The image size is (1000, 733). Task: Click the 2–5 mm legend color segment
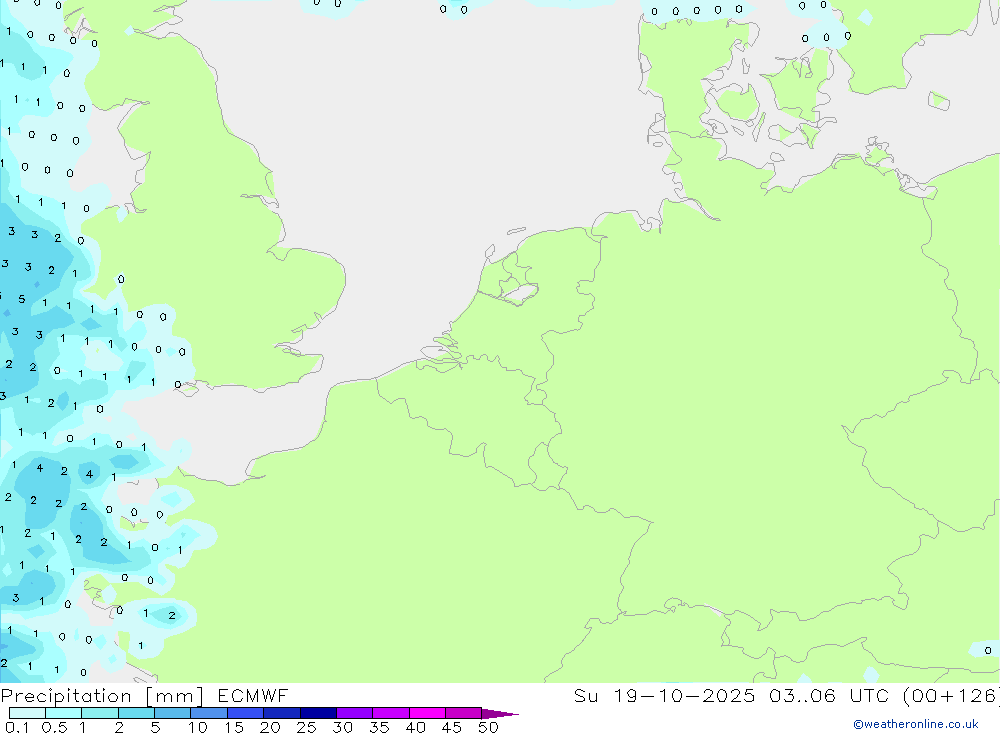pos(136,713)
